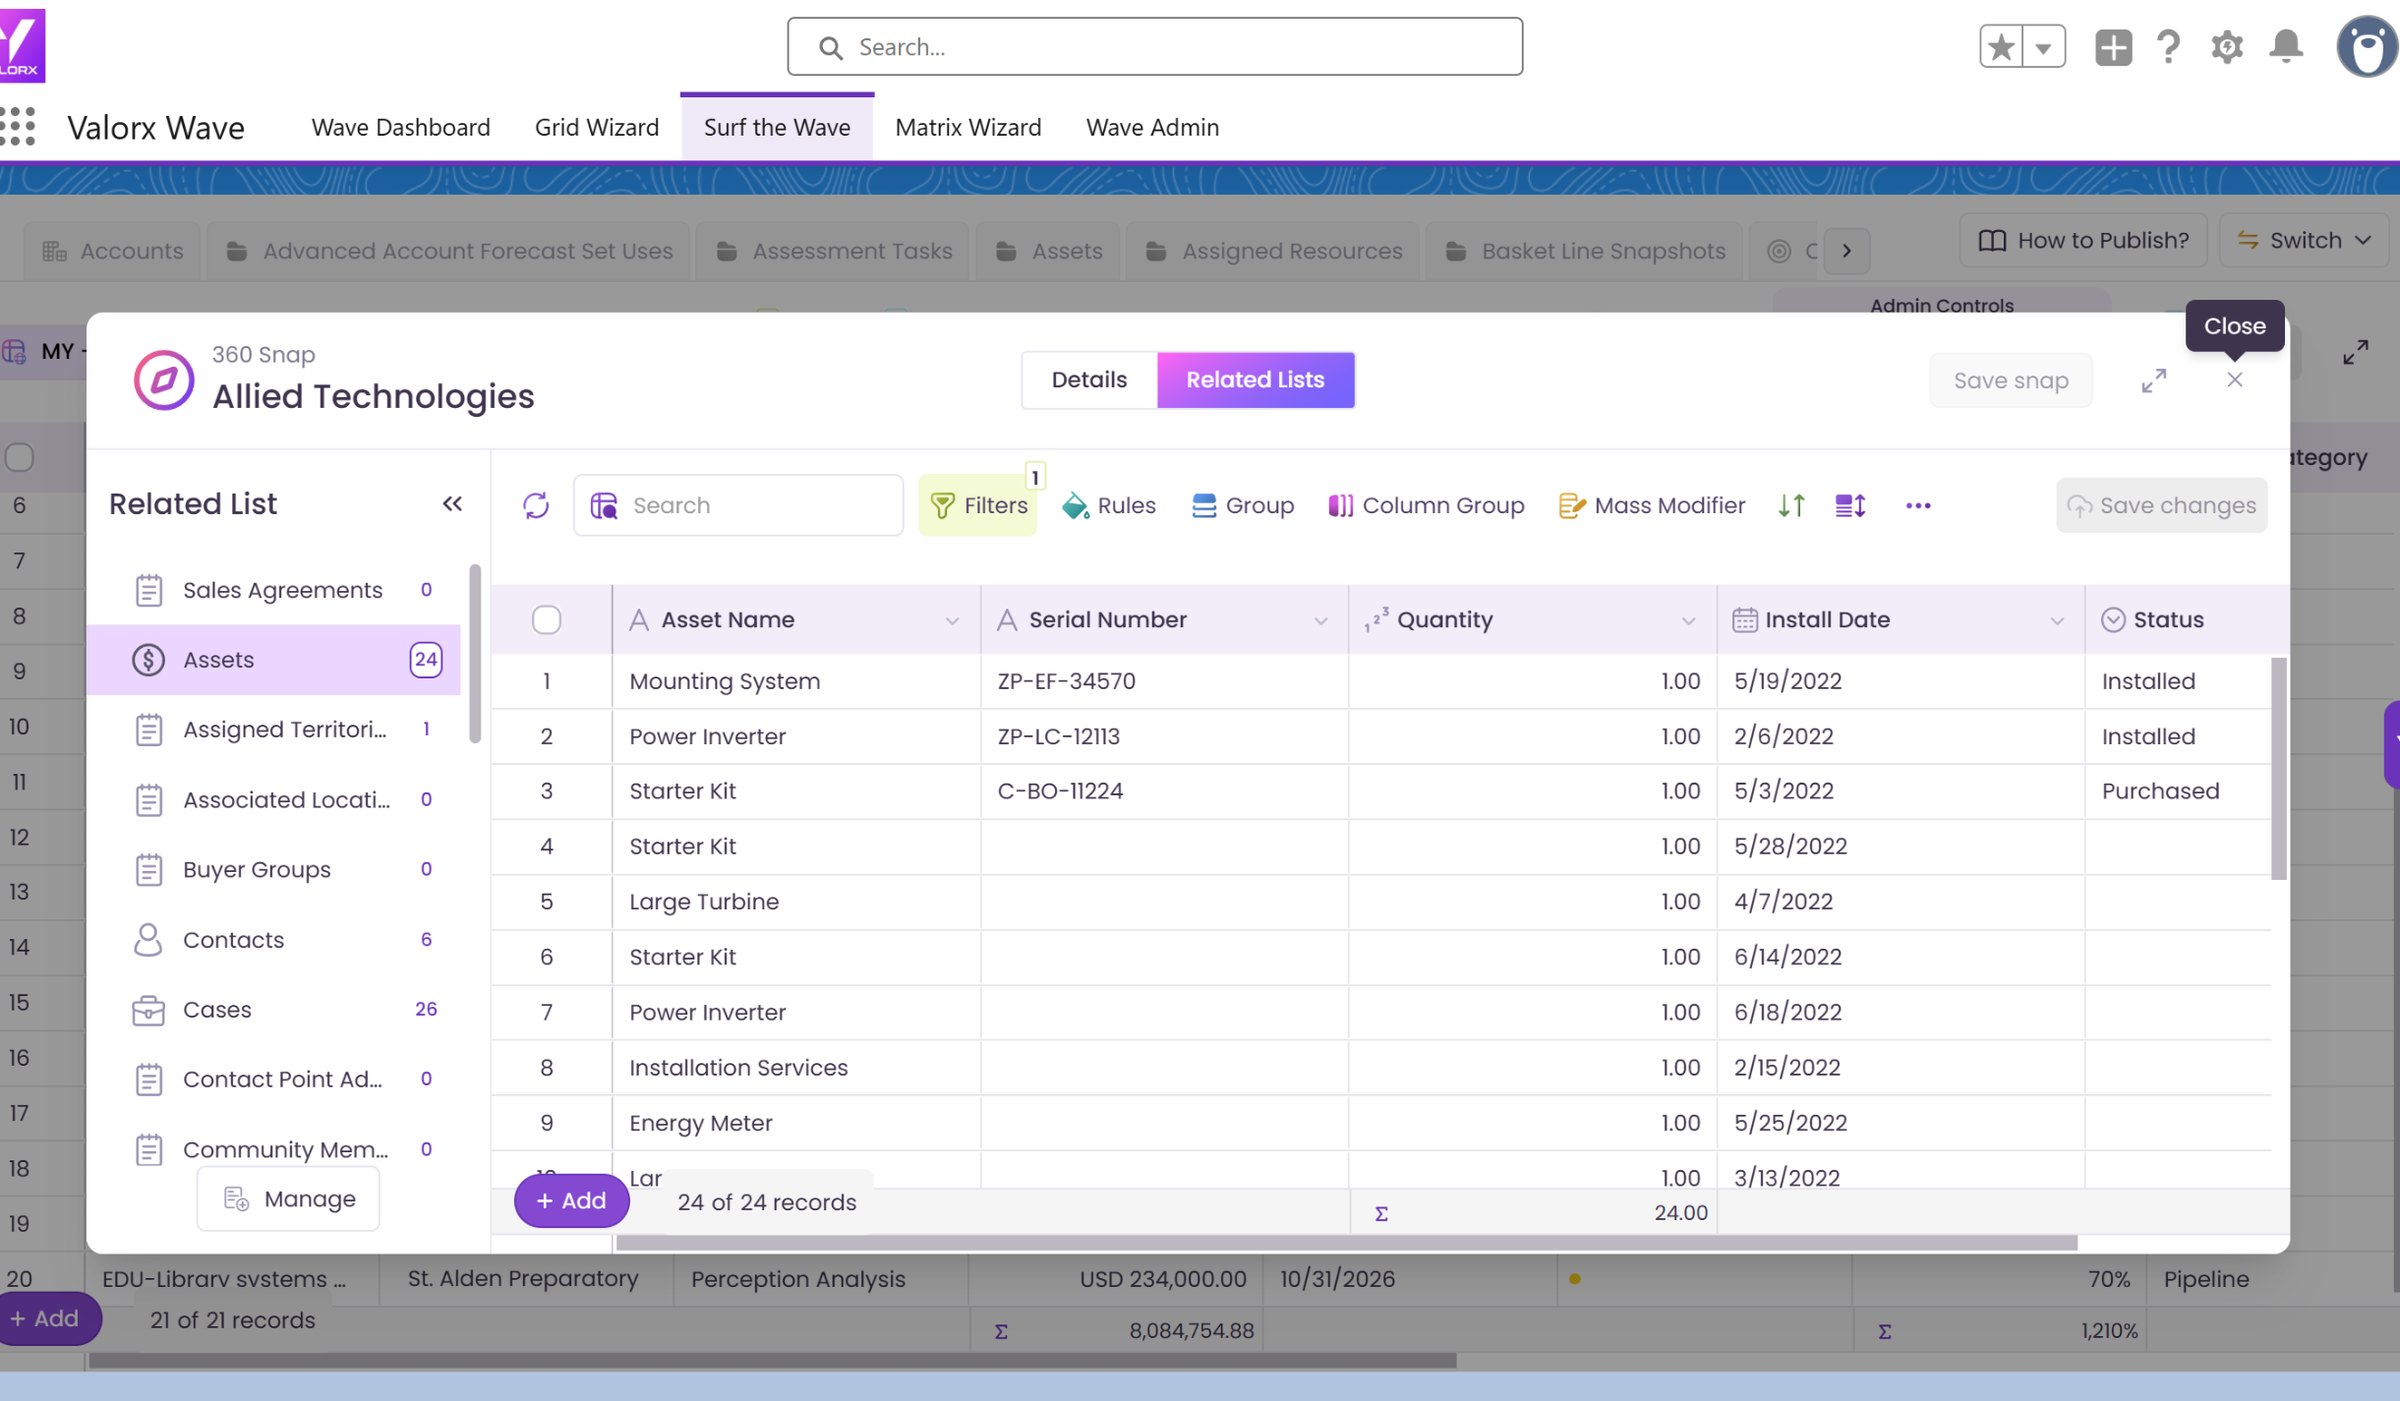Click the Group toolbar icon
Viewport: 2400px width, 1401px height.
[1242, 505]
